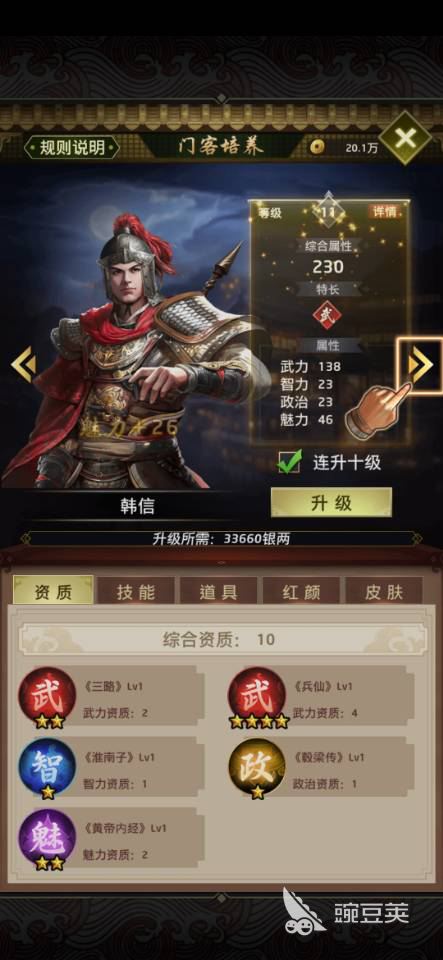This screenshot has height=960, width=443.
Task: Toggle the 连升十级 checkbox
Action: coord(289,462)
